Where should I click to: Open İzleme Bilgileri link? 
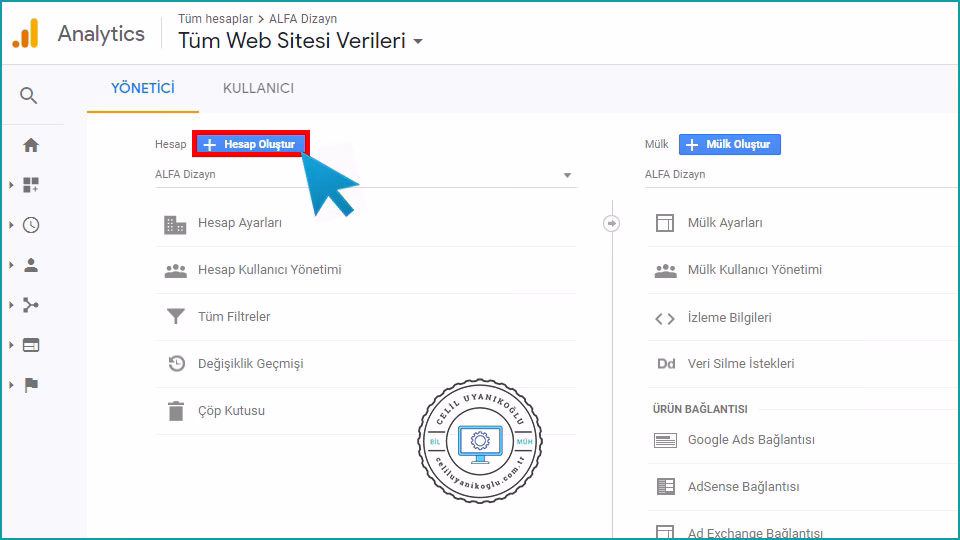[729, 318]
